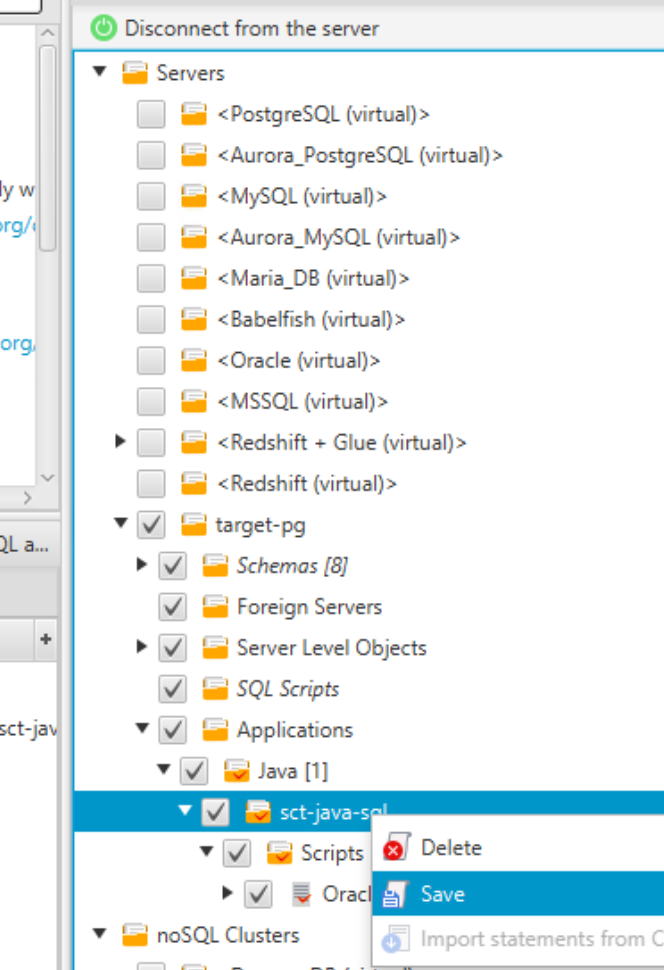Click the green Disconnect power icon
Image resolution: width=664 pixels, height=970 pixels.
[x=104, y=28]
